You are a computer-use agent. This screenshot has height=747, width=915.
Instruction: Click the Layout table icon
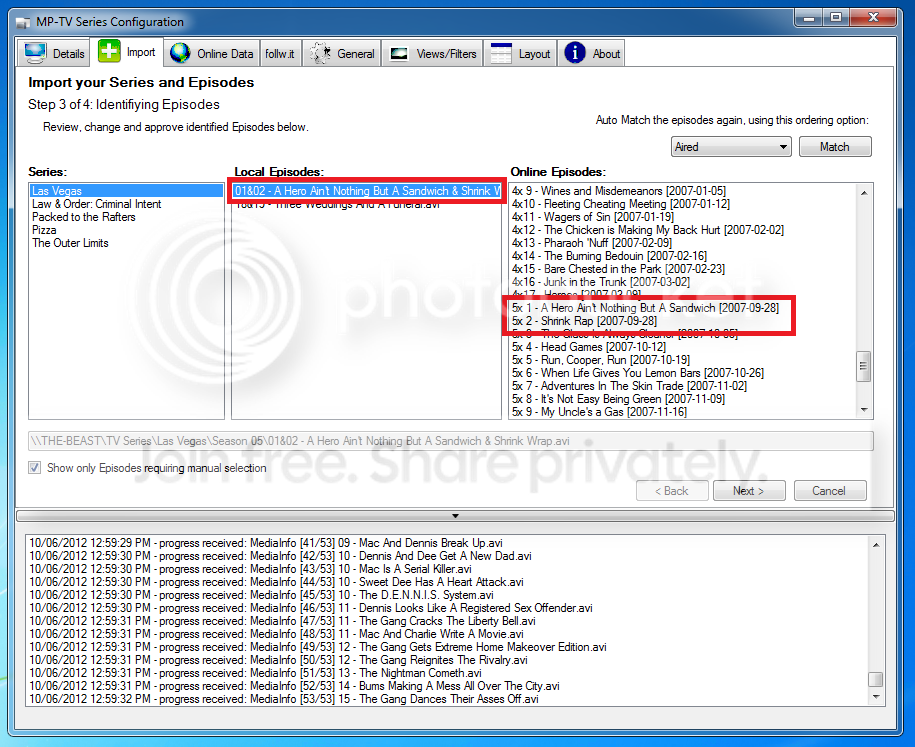point(501,53)
